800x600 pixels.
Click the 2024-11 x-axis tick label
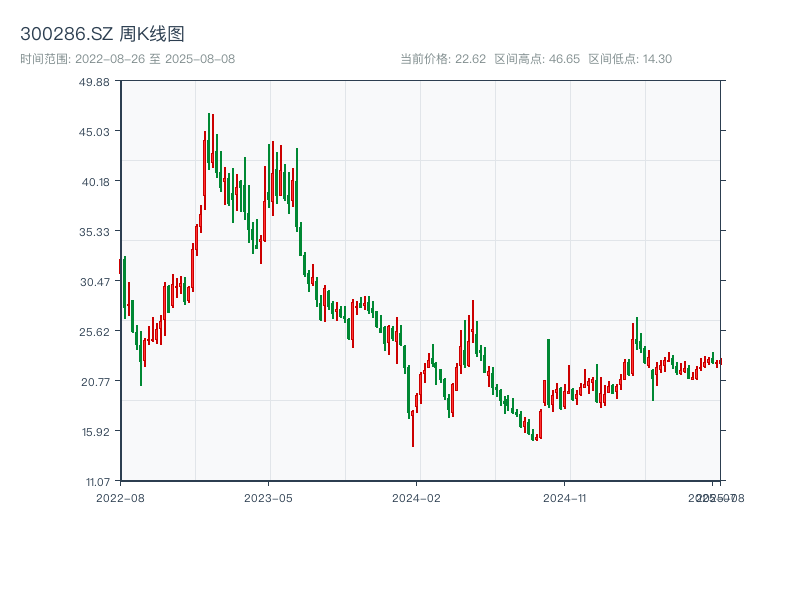(x=564, y=498)
